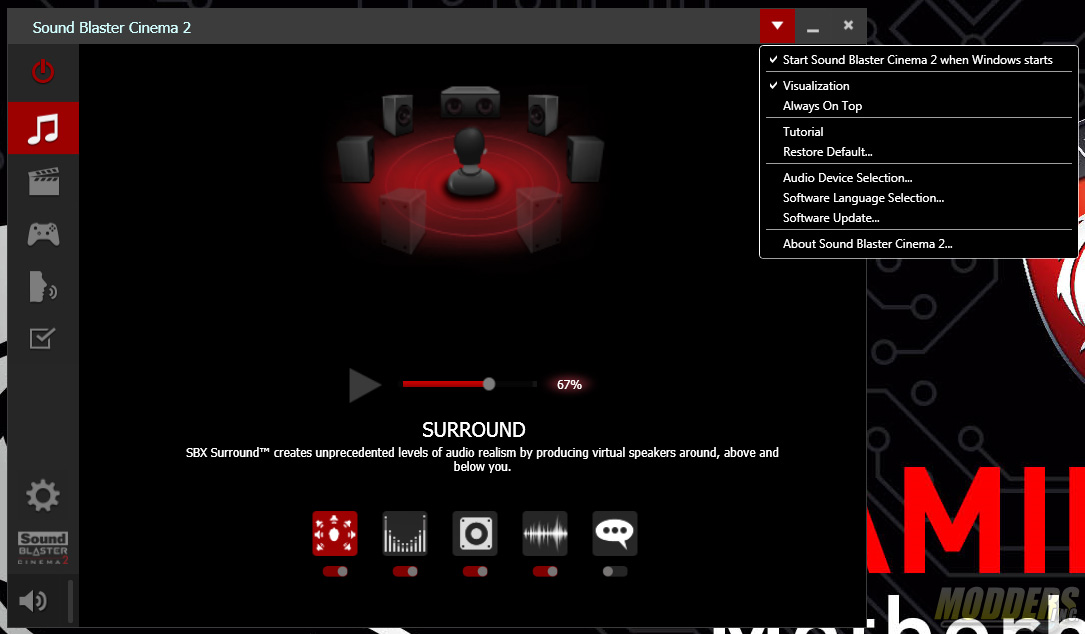The image size is (1085, 634).
Task: Select the Smart Volume waveform icon
Action: click(545, 534)
